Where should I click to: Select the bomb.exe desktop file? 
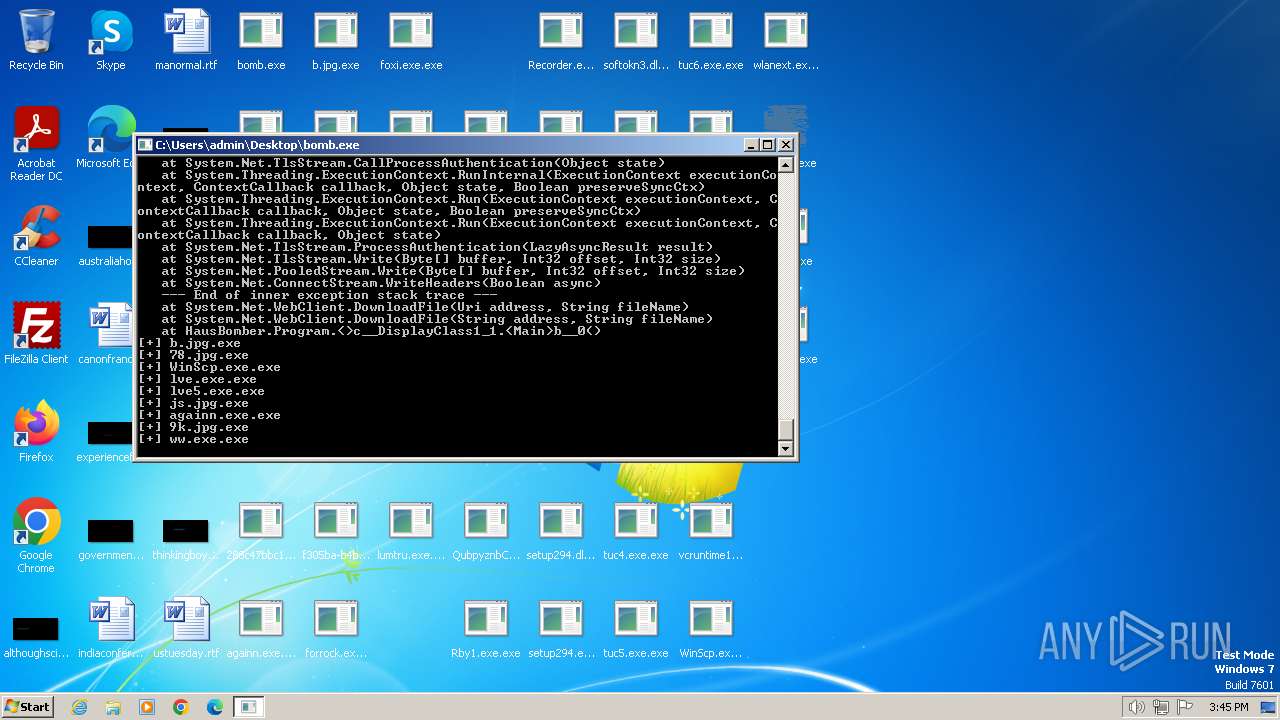261,40
